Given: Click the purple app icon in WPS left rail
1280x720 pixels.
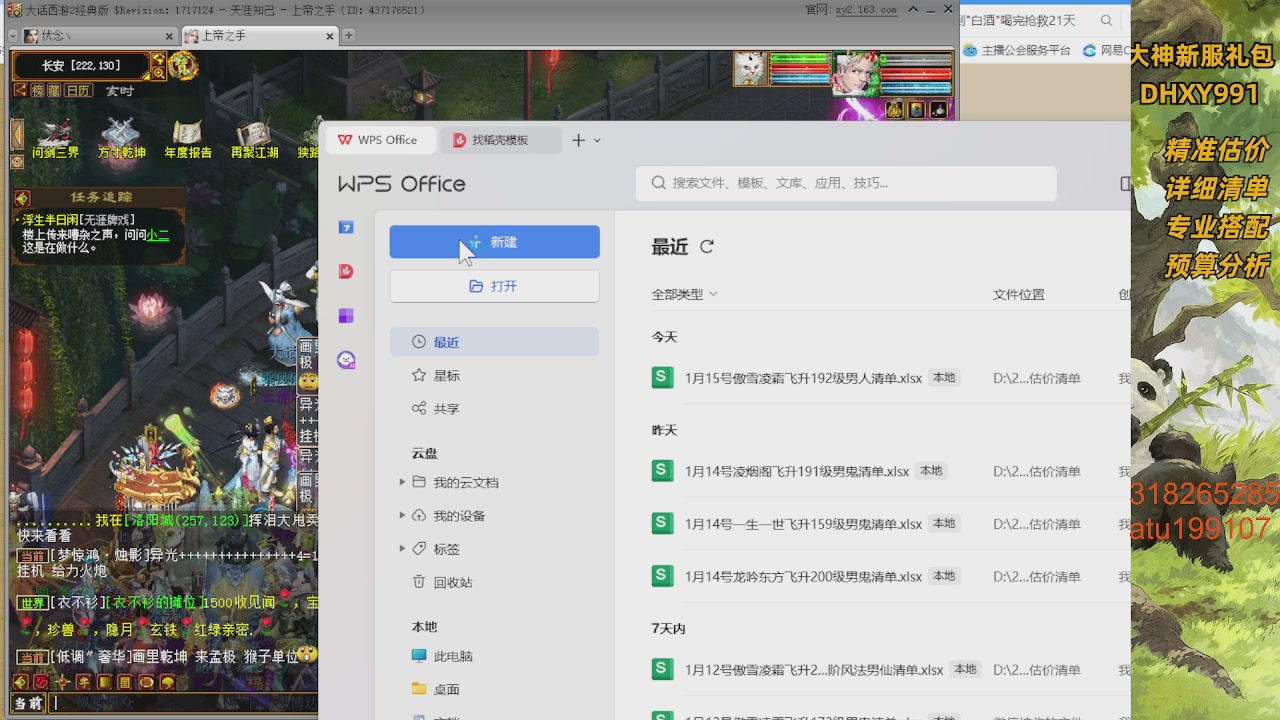Looking at the screenshot, I should coord(346,315).
